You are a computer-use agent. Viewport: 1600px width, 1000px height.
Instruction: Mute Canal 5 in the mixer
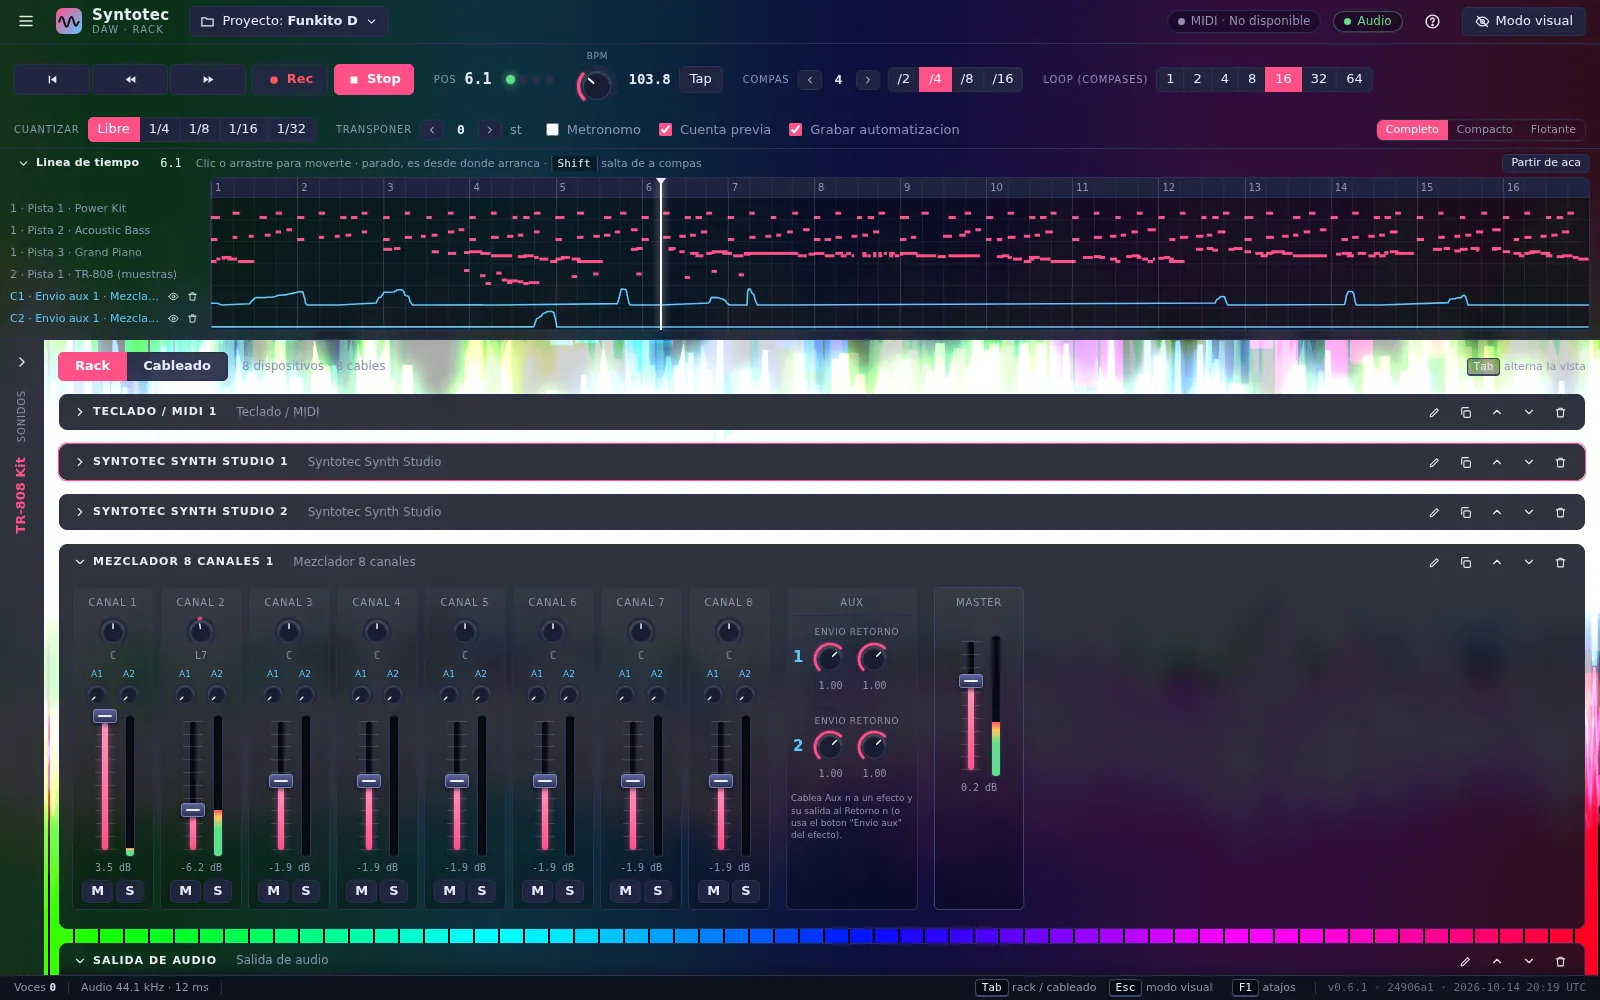click(x=449, y=891)
